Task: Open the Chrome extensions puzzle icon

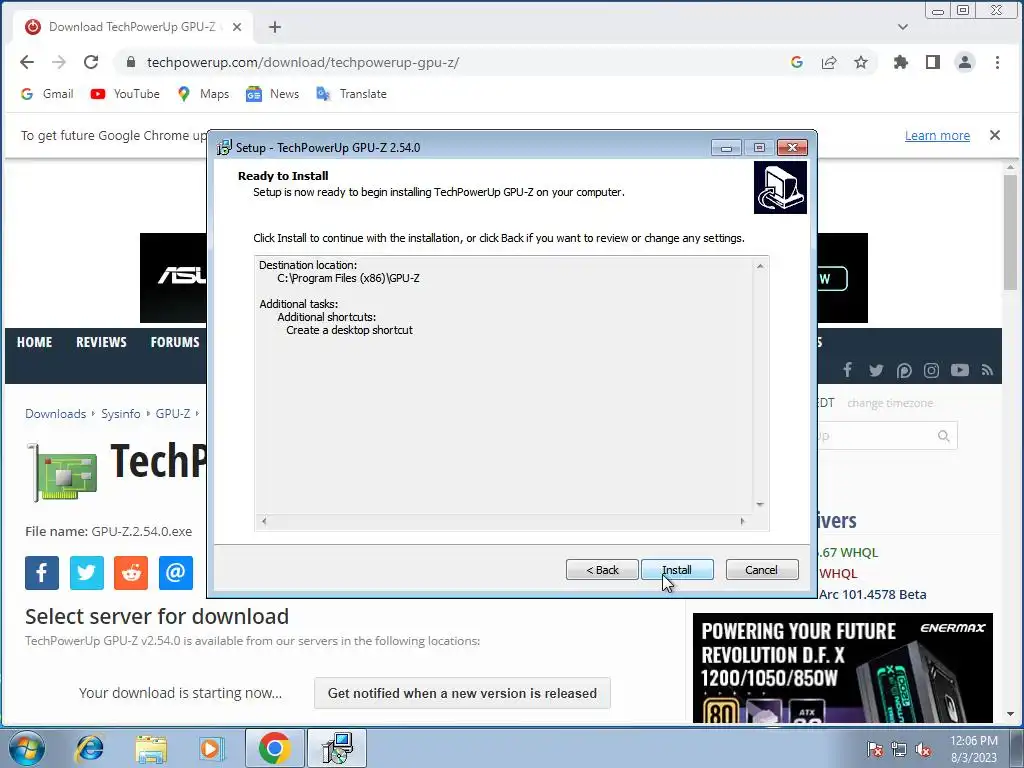Action: [901, 62]
